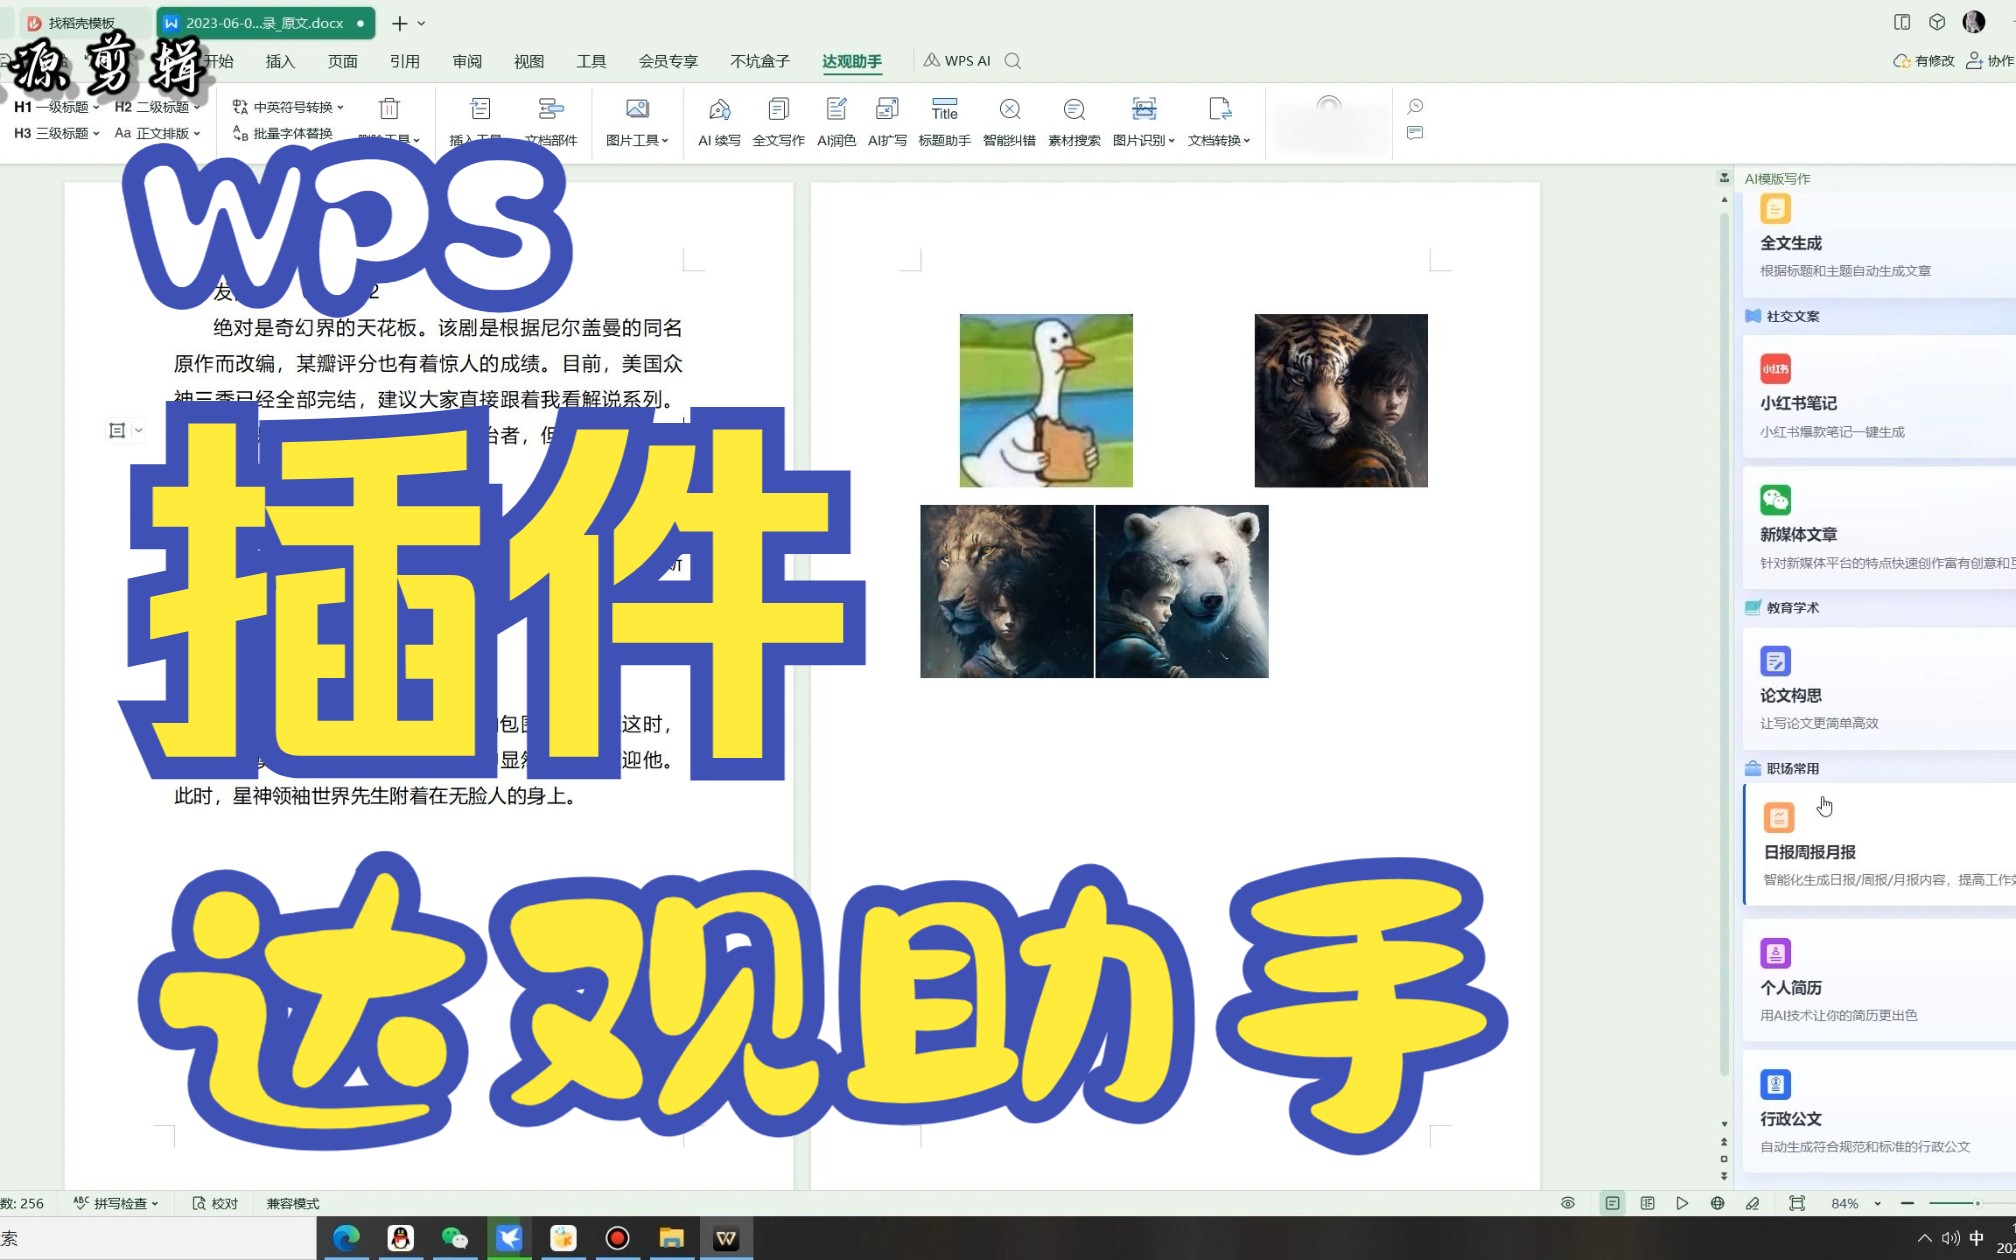Click the volume icon in system tray

coord(1950,1238)
